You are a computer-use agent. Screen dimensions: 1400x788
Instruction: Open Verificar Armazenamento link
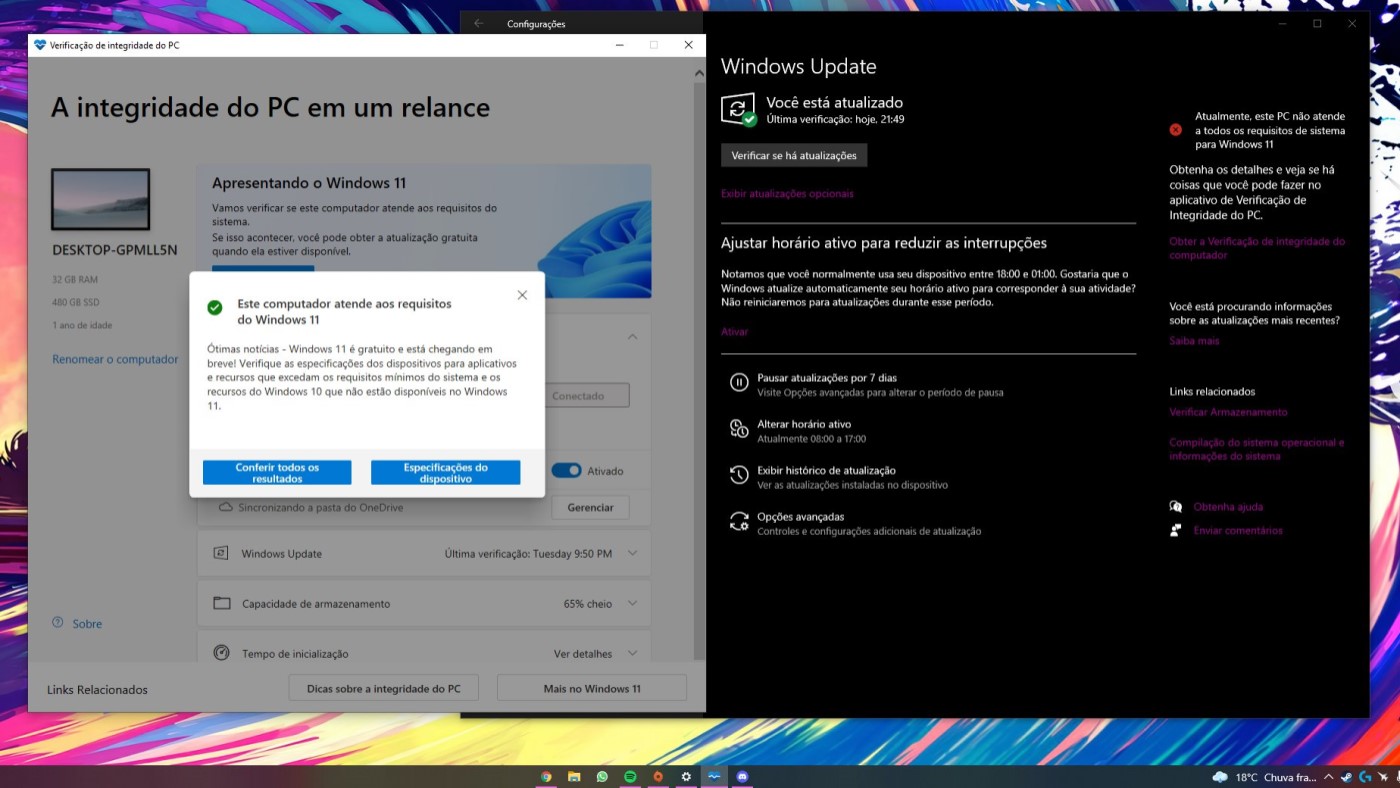pyautogui.click(x=1228, y=412)
